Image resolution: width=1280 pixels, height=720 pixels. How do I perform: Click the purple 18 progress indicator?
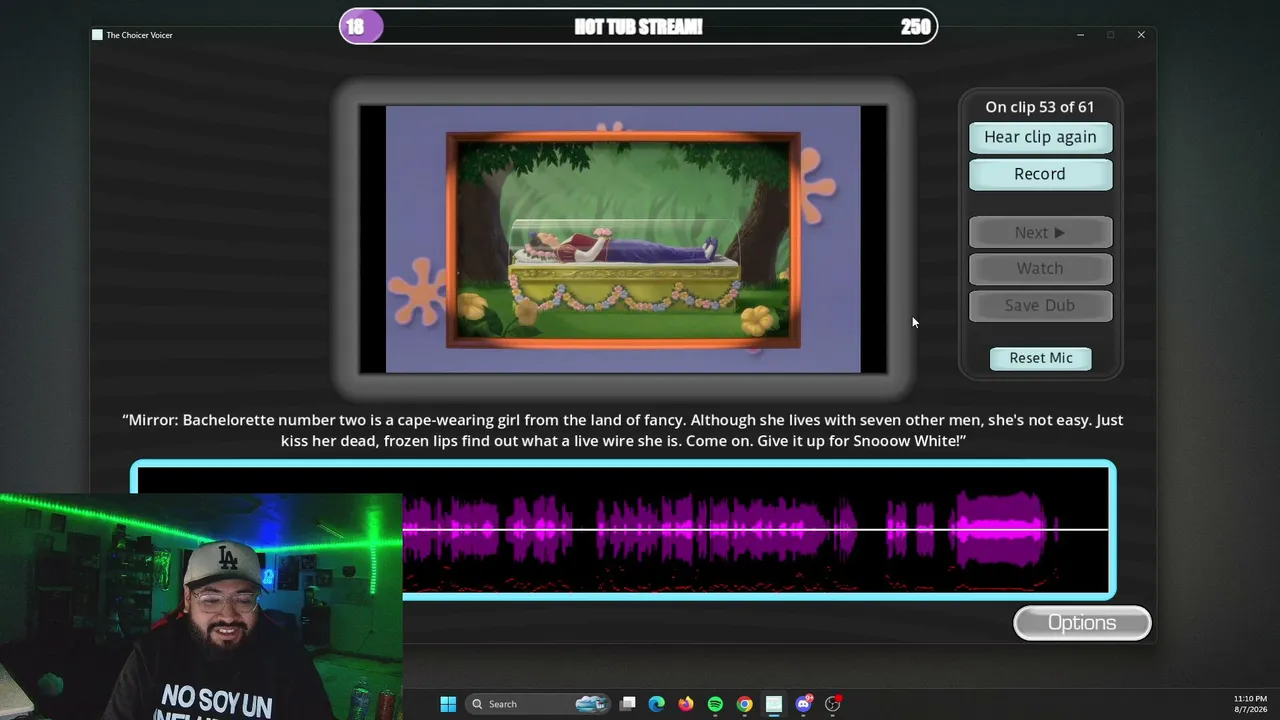(x=361, y=27)
